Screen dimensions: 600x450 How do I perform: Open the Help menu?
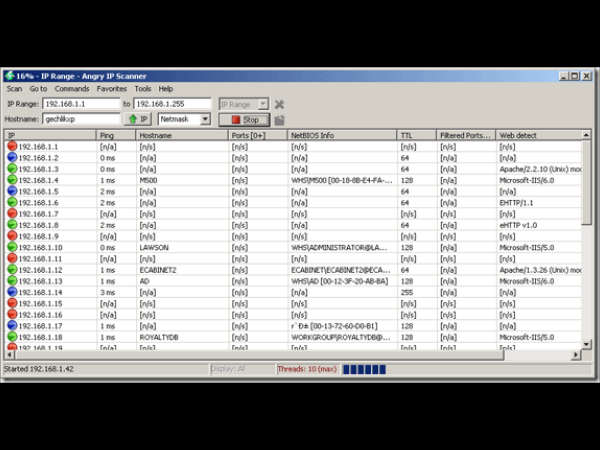pos(166,89)
